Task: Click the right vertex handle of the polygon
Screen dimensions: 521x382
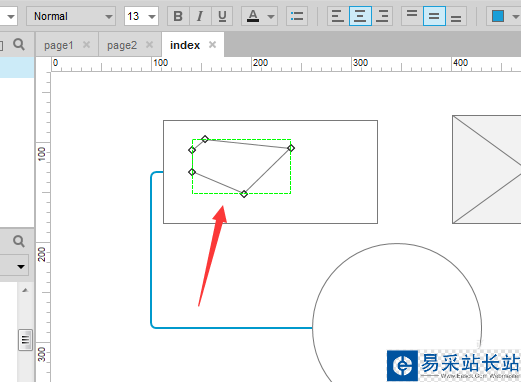Action: 291,148
